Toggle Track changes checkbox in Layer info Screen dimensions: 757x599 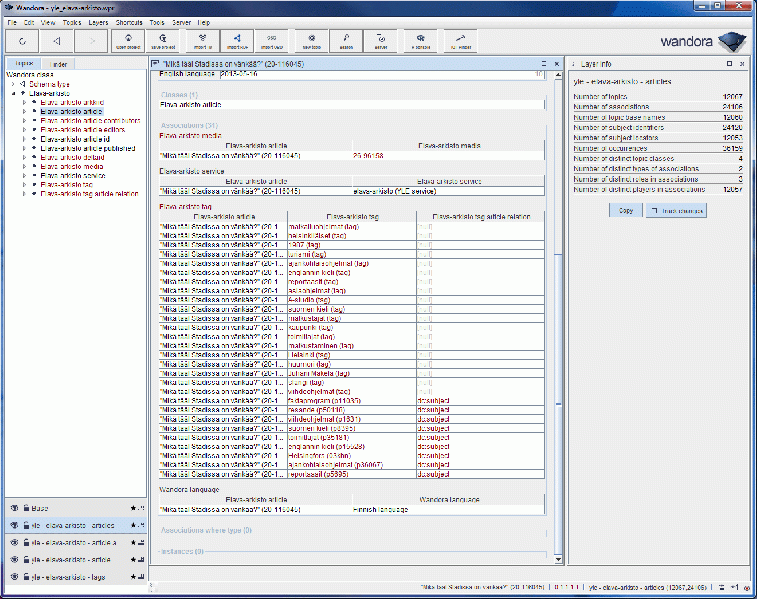pyautogui.click(x=654, y=211)
